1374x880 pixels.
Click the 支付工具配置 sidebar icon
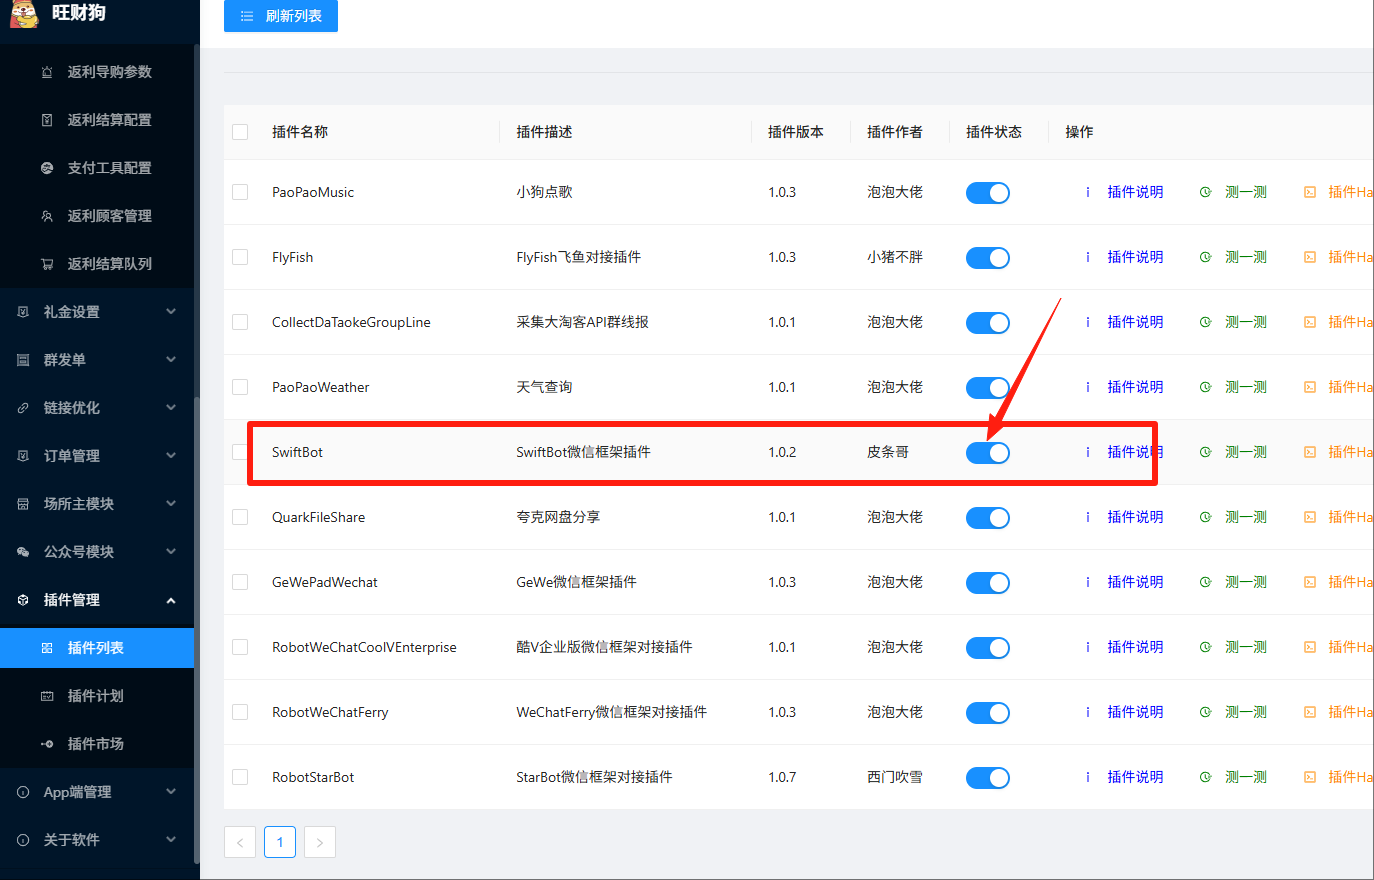(47, 168)
